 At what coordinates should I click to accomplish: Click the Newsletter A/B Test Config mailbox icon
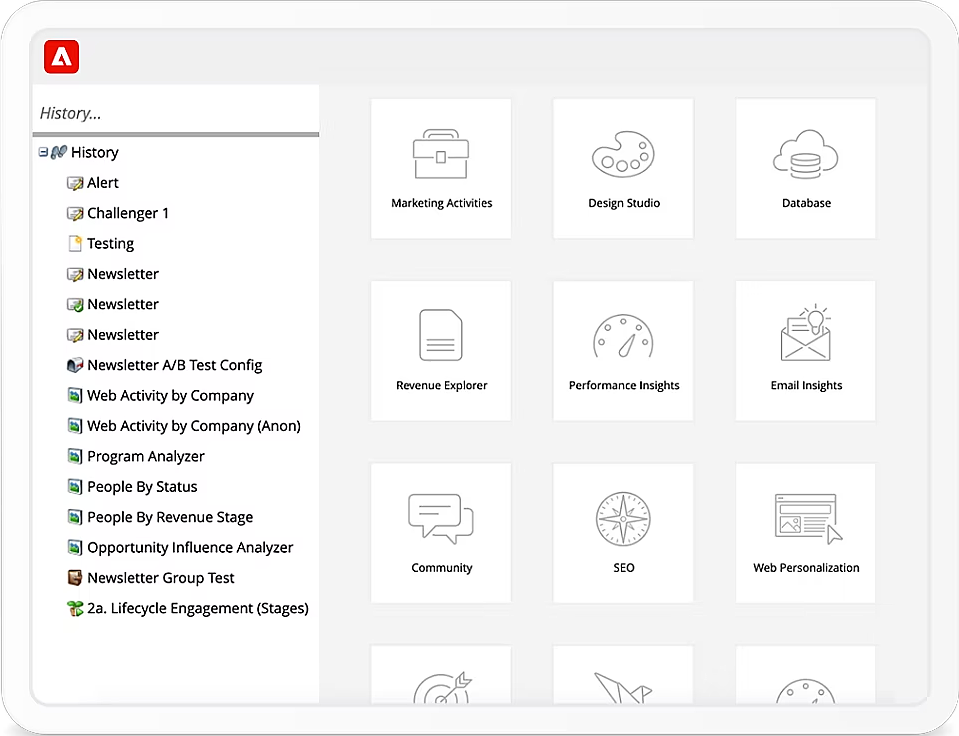point(75,365)
